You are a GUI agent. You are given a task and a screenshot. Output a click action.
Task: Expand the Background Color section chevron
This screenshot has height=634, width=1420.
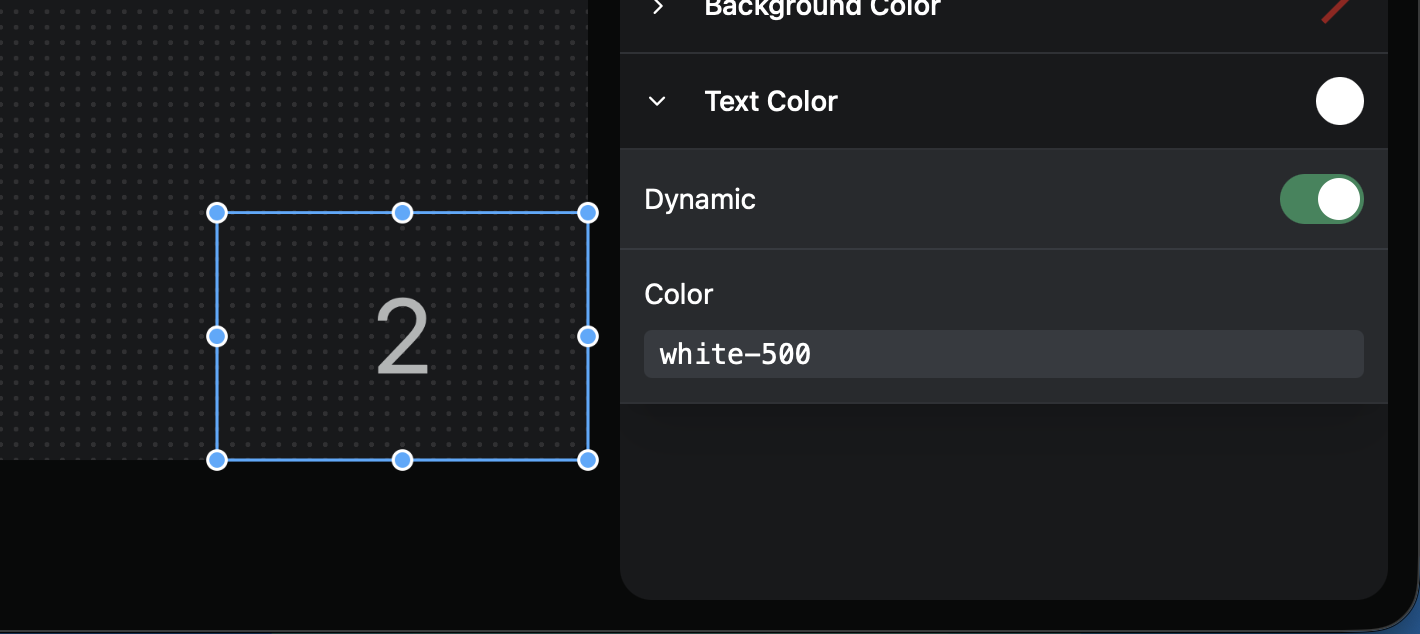point(657,8)
